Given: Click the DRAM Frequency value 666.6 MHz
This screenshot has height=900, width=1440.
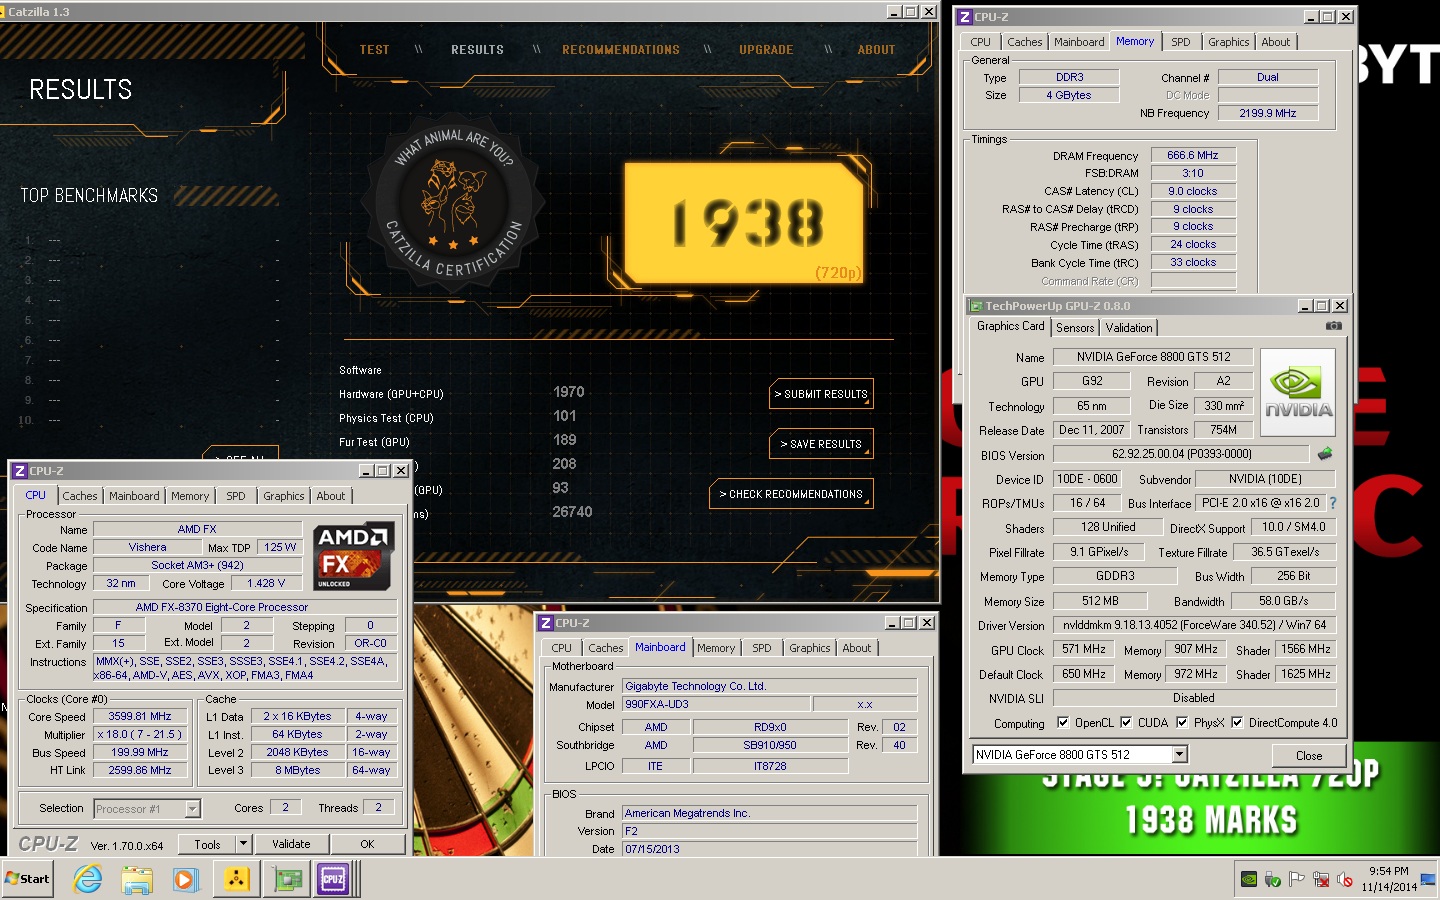Looking at the screenshot, I should point(1193,155).
